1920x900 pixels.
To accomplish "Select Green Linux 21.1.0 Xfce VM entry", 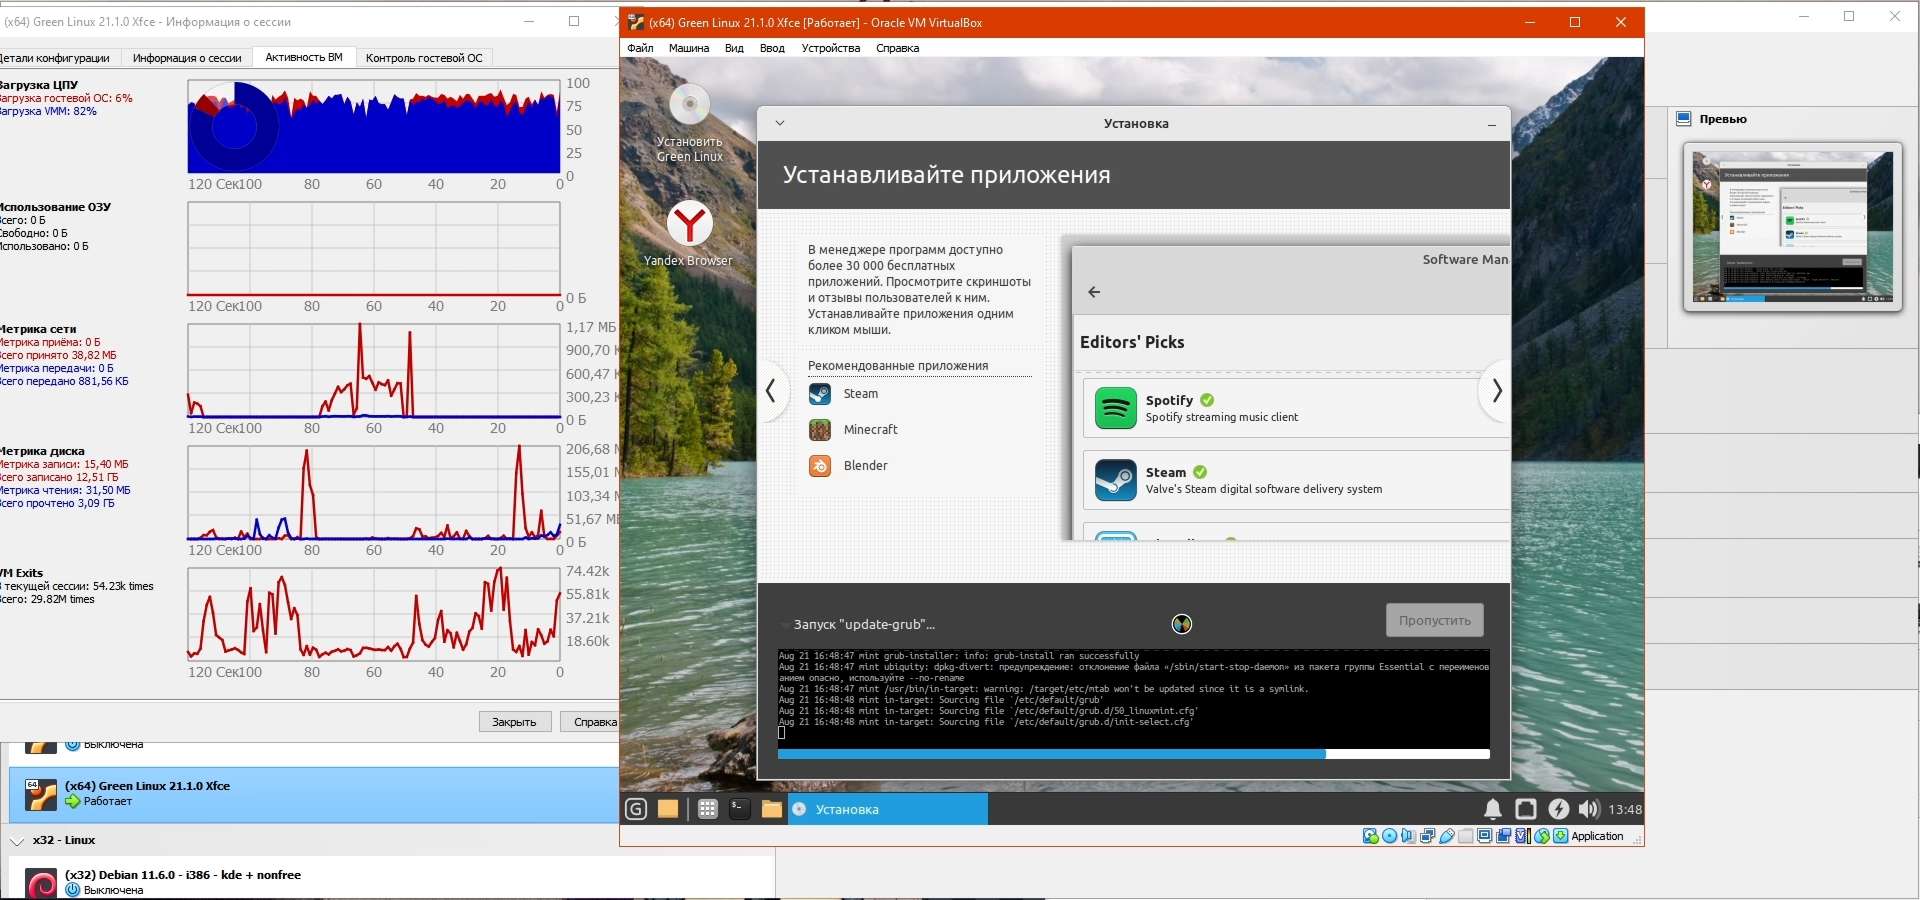I will pos(313,794).
